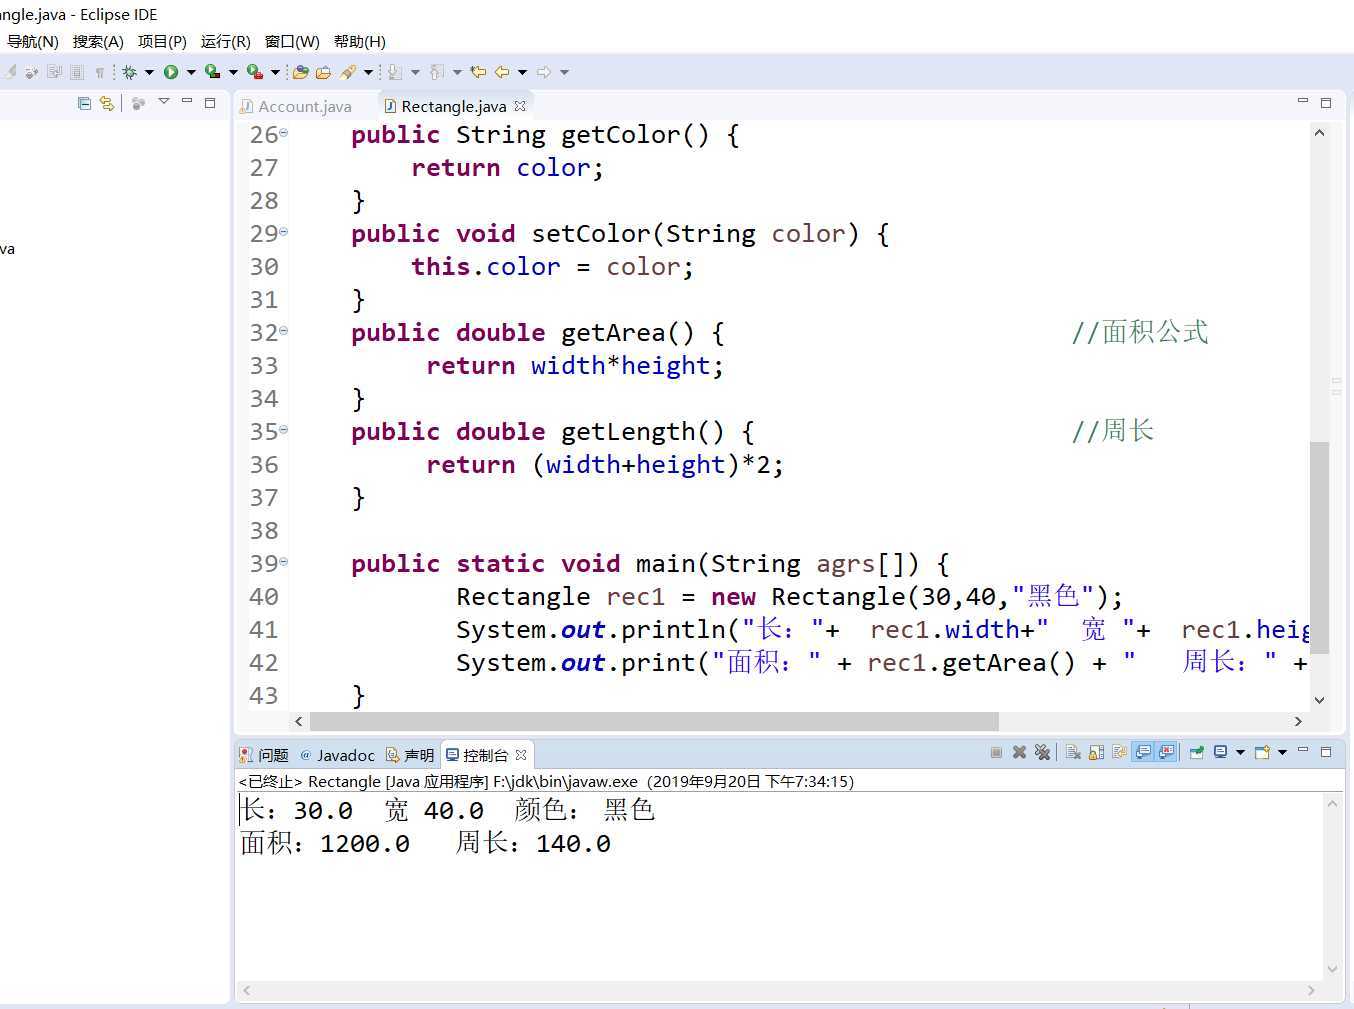The width and height of the screenshot is (1354, 1009).
Task: Click the Last Edit Location icon
Action: 477,72
